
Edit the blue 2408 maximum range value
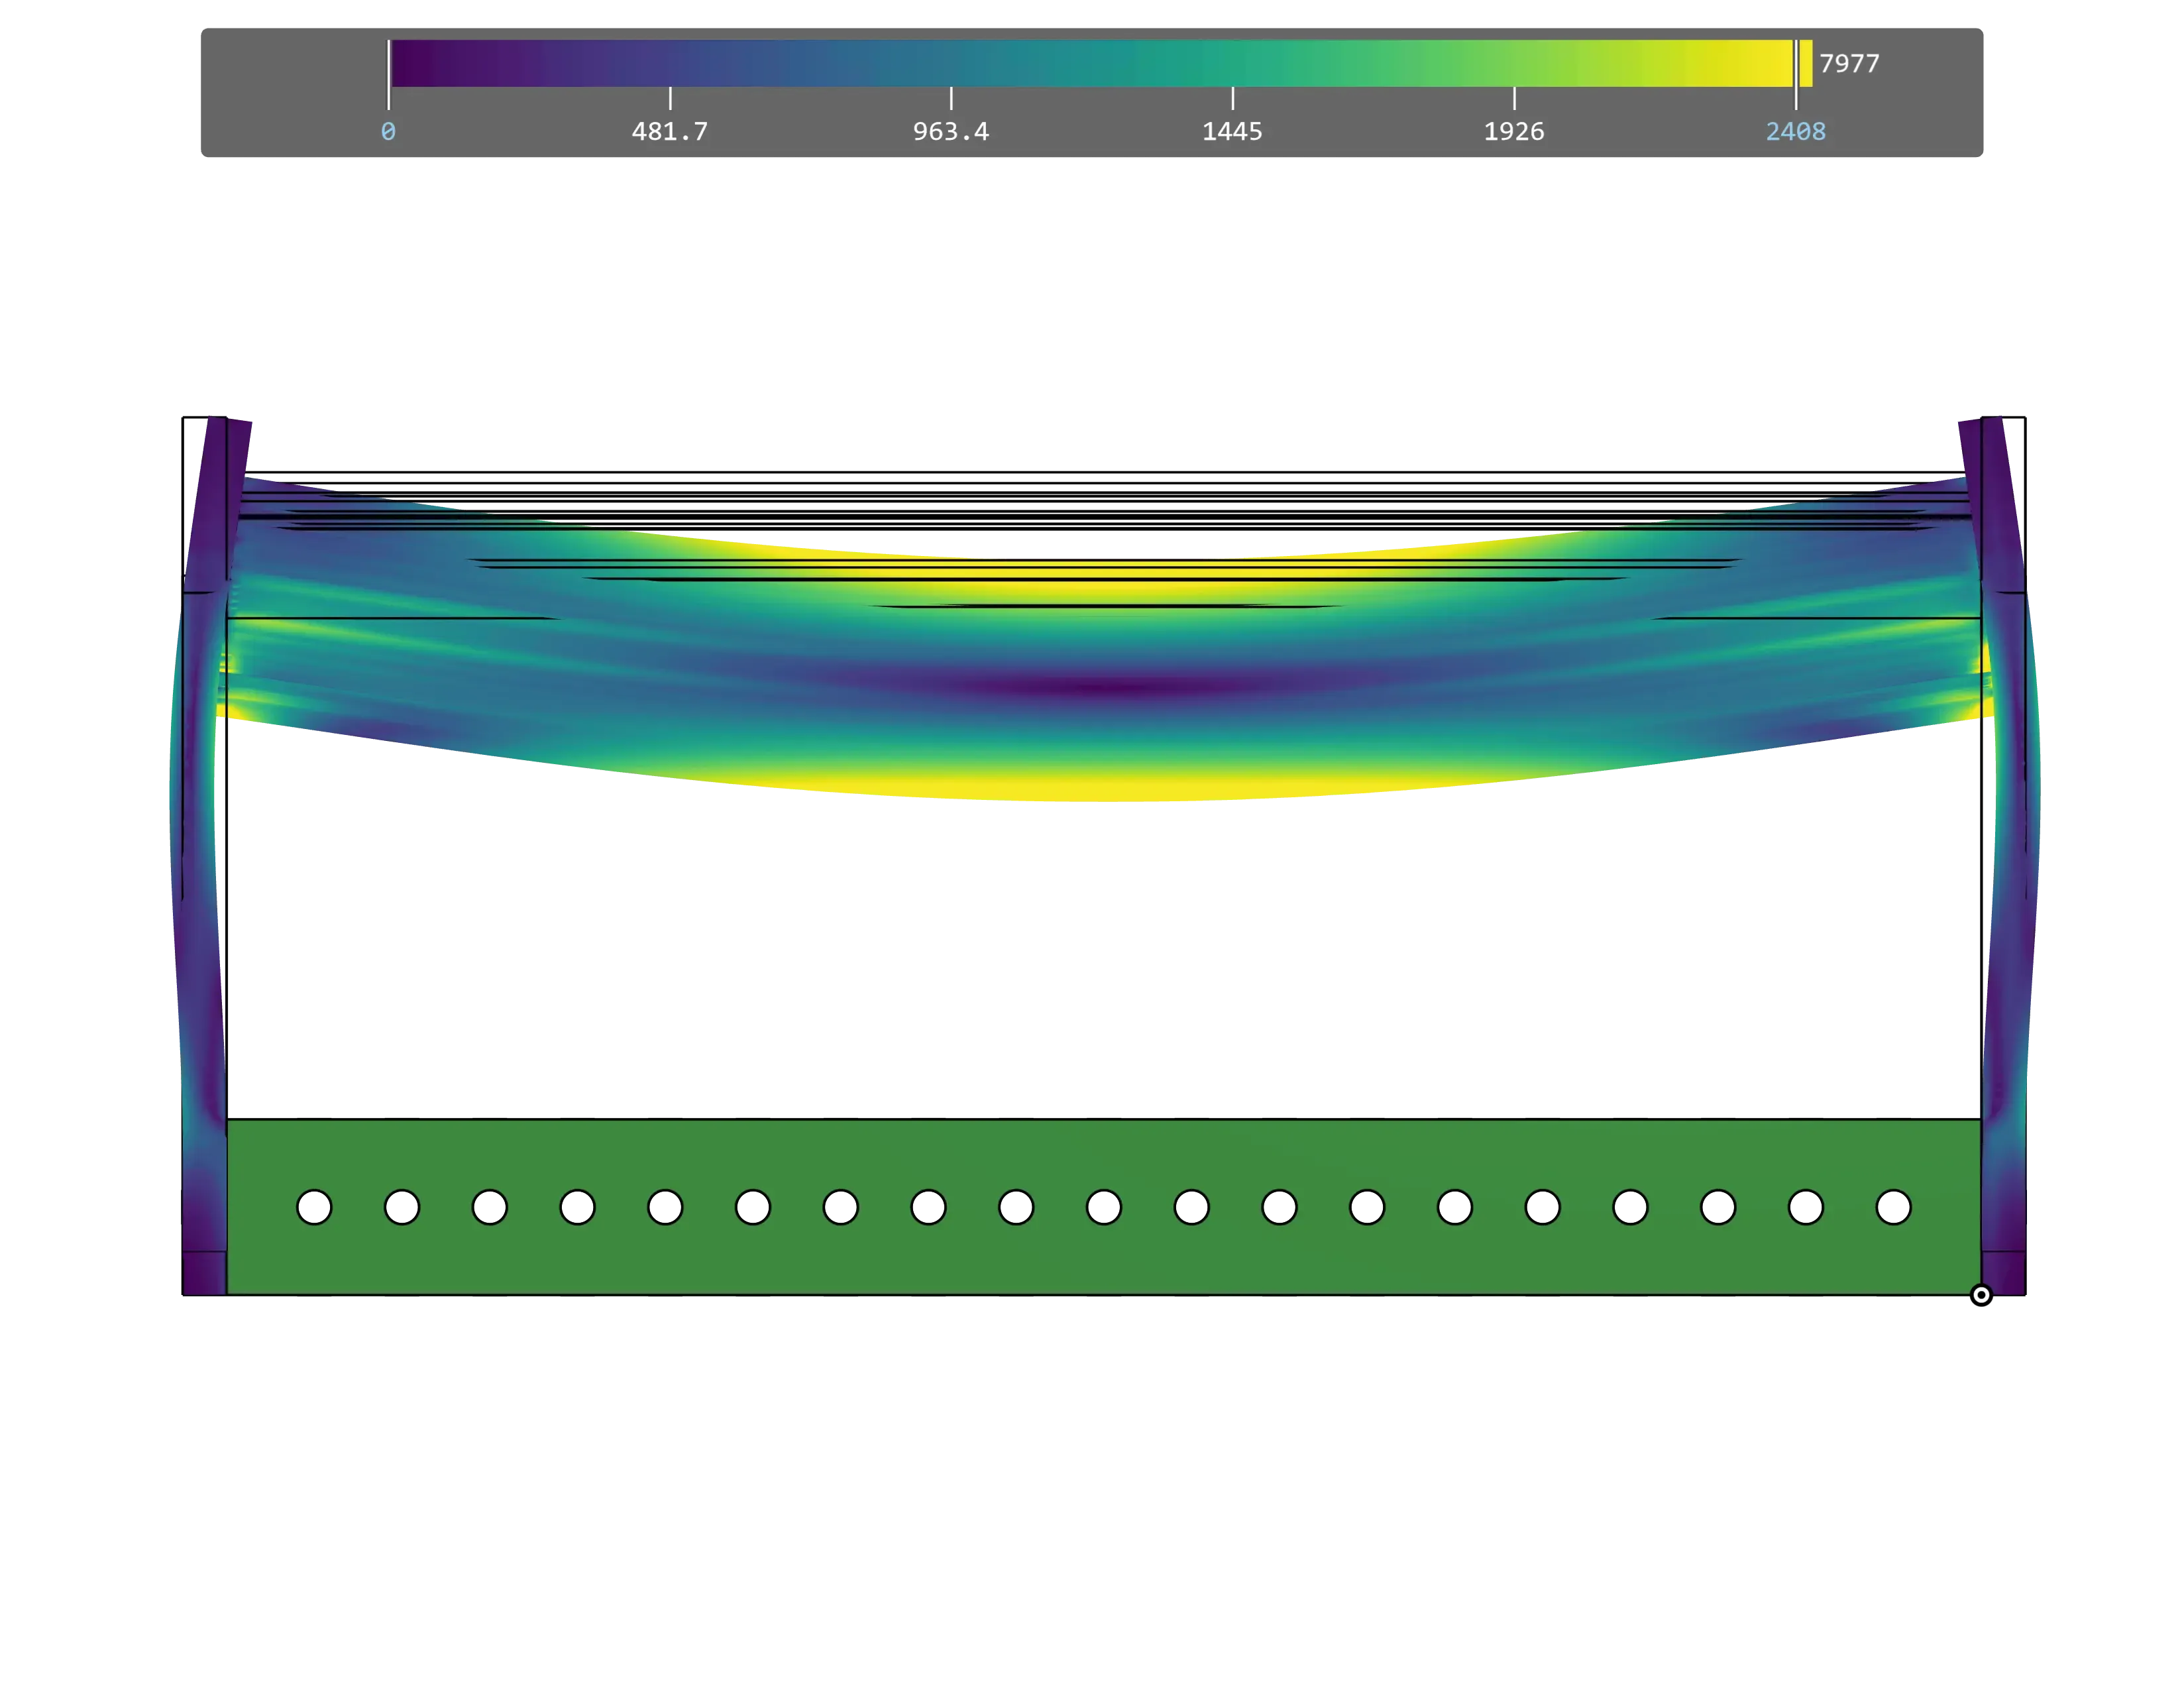(x=1795, y=132)
